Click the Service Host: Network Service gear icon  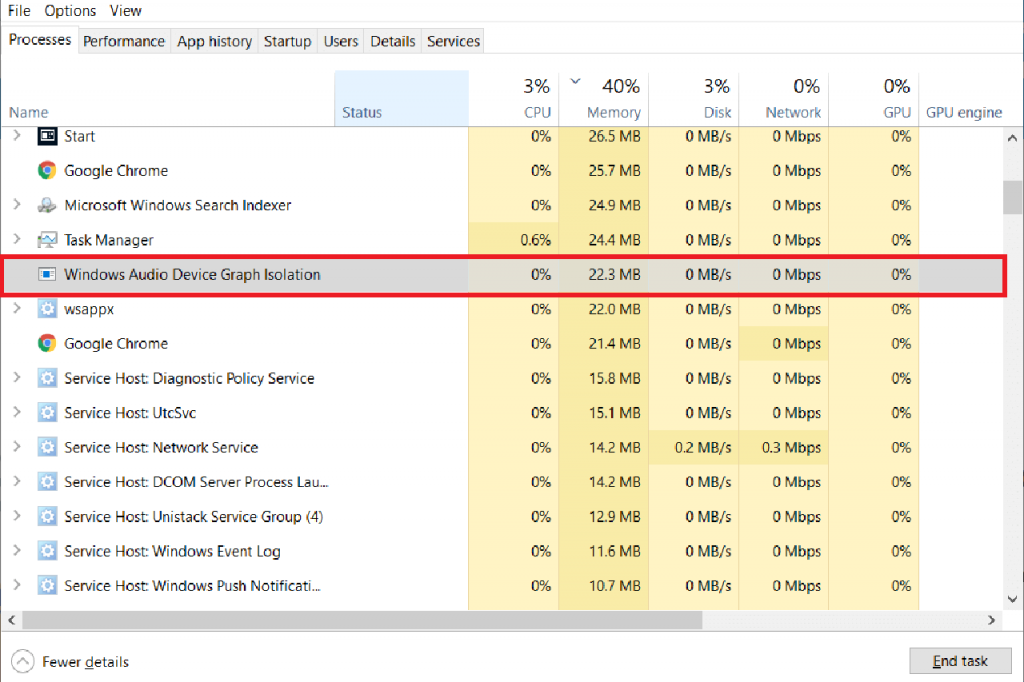pos(47,447)
